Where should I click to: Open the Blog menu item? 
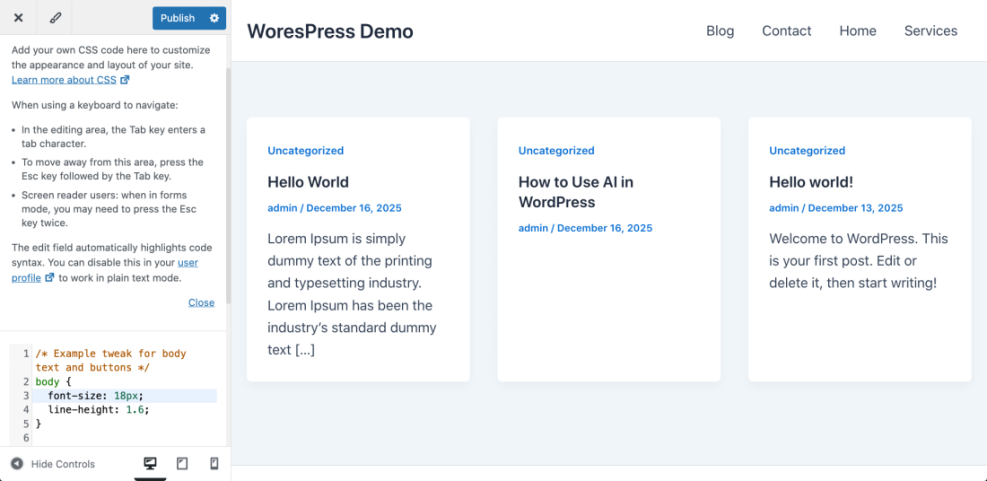tap(720, 31)
